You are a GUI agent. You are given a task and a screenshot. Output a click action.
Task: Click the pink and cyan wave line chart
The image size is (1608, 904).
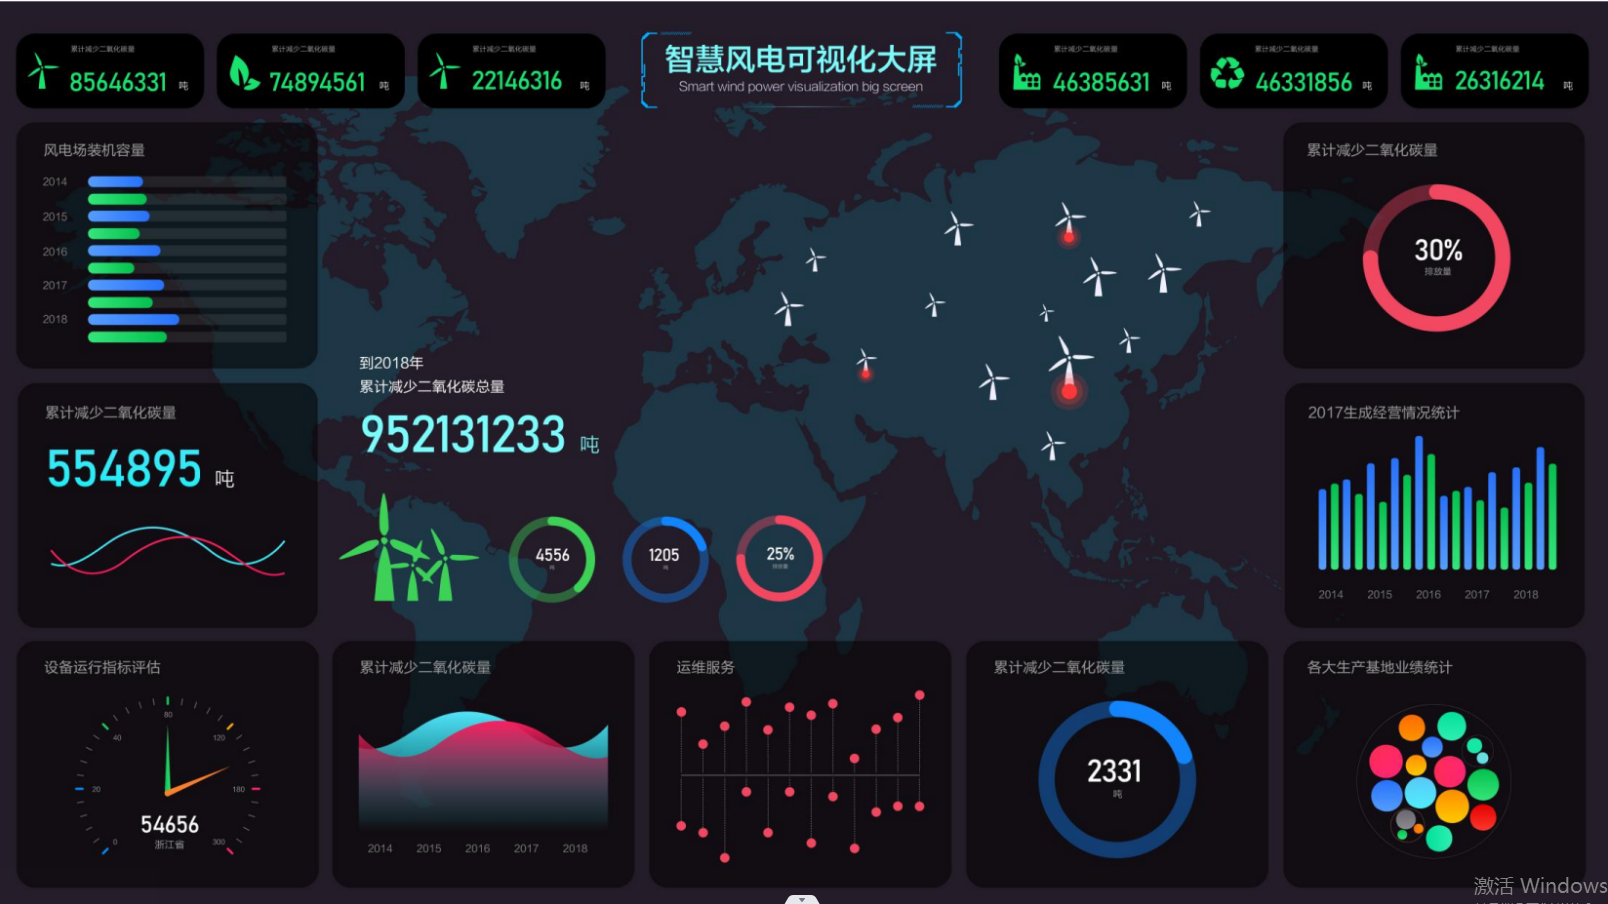tap(168, 550)
